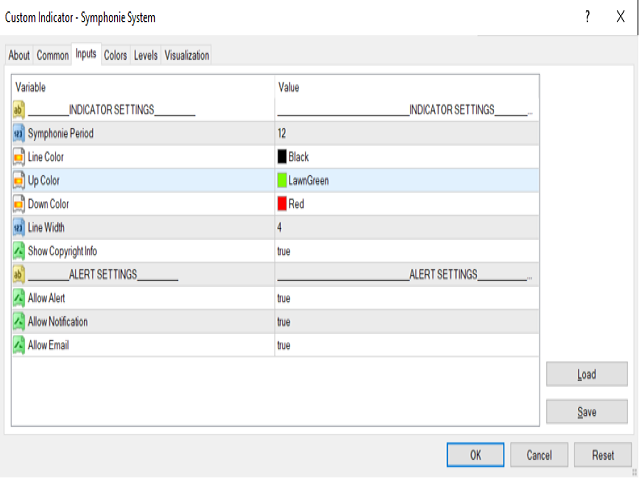Click the INDICATOR SETTINGS value cell
640x480 pixels.
[407, 110]
